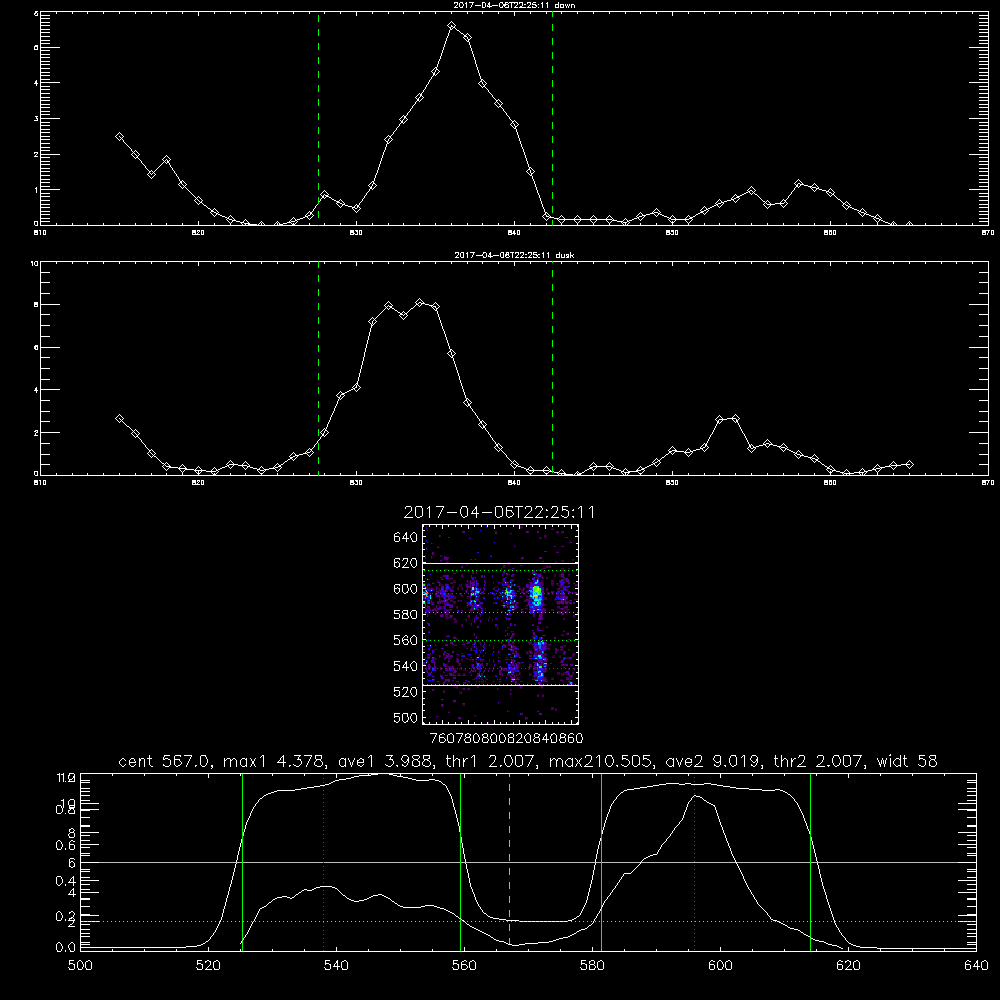Click the '640' y-axis label beside the image
The image size is (1000, 1000).
[x=406, y=537]
